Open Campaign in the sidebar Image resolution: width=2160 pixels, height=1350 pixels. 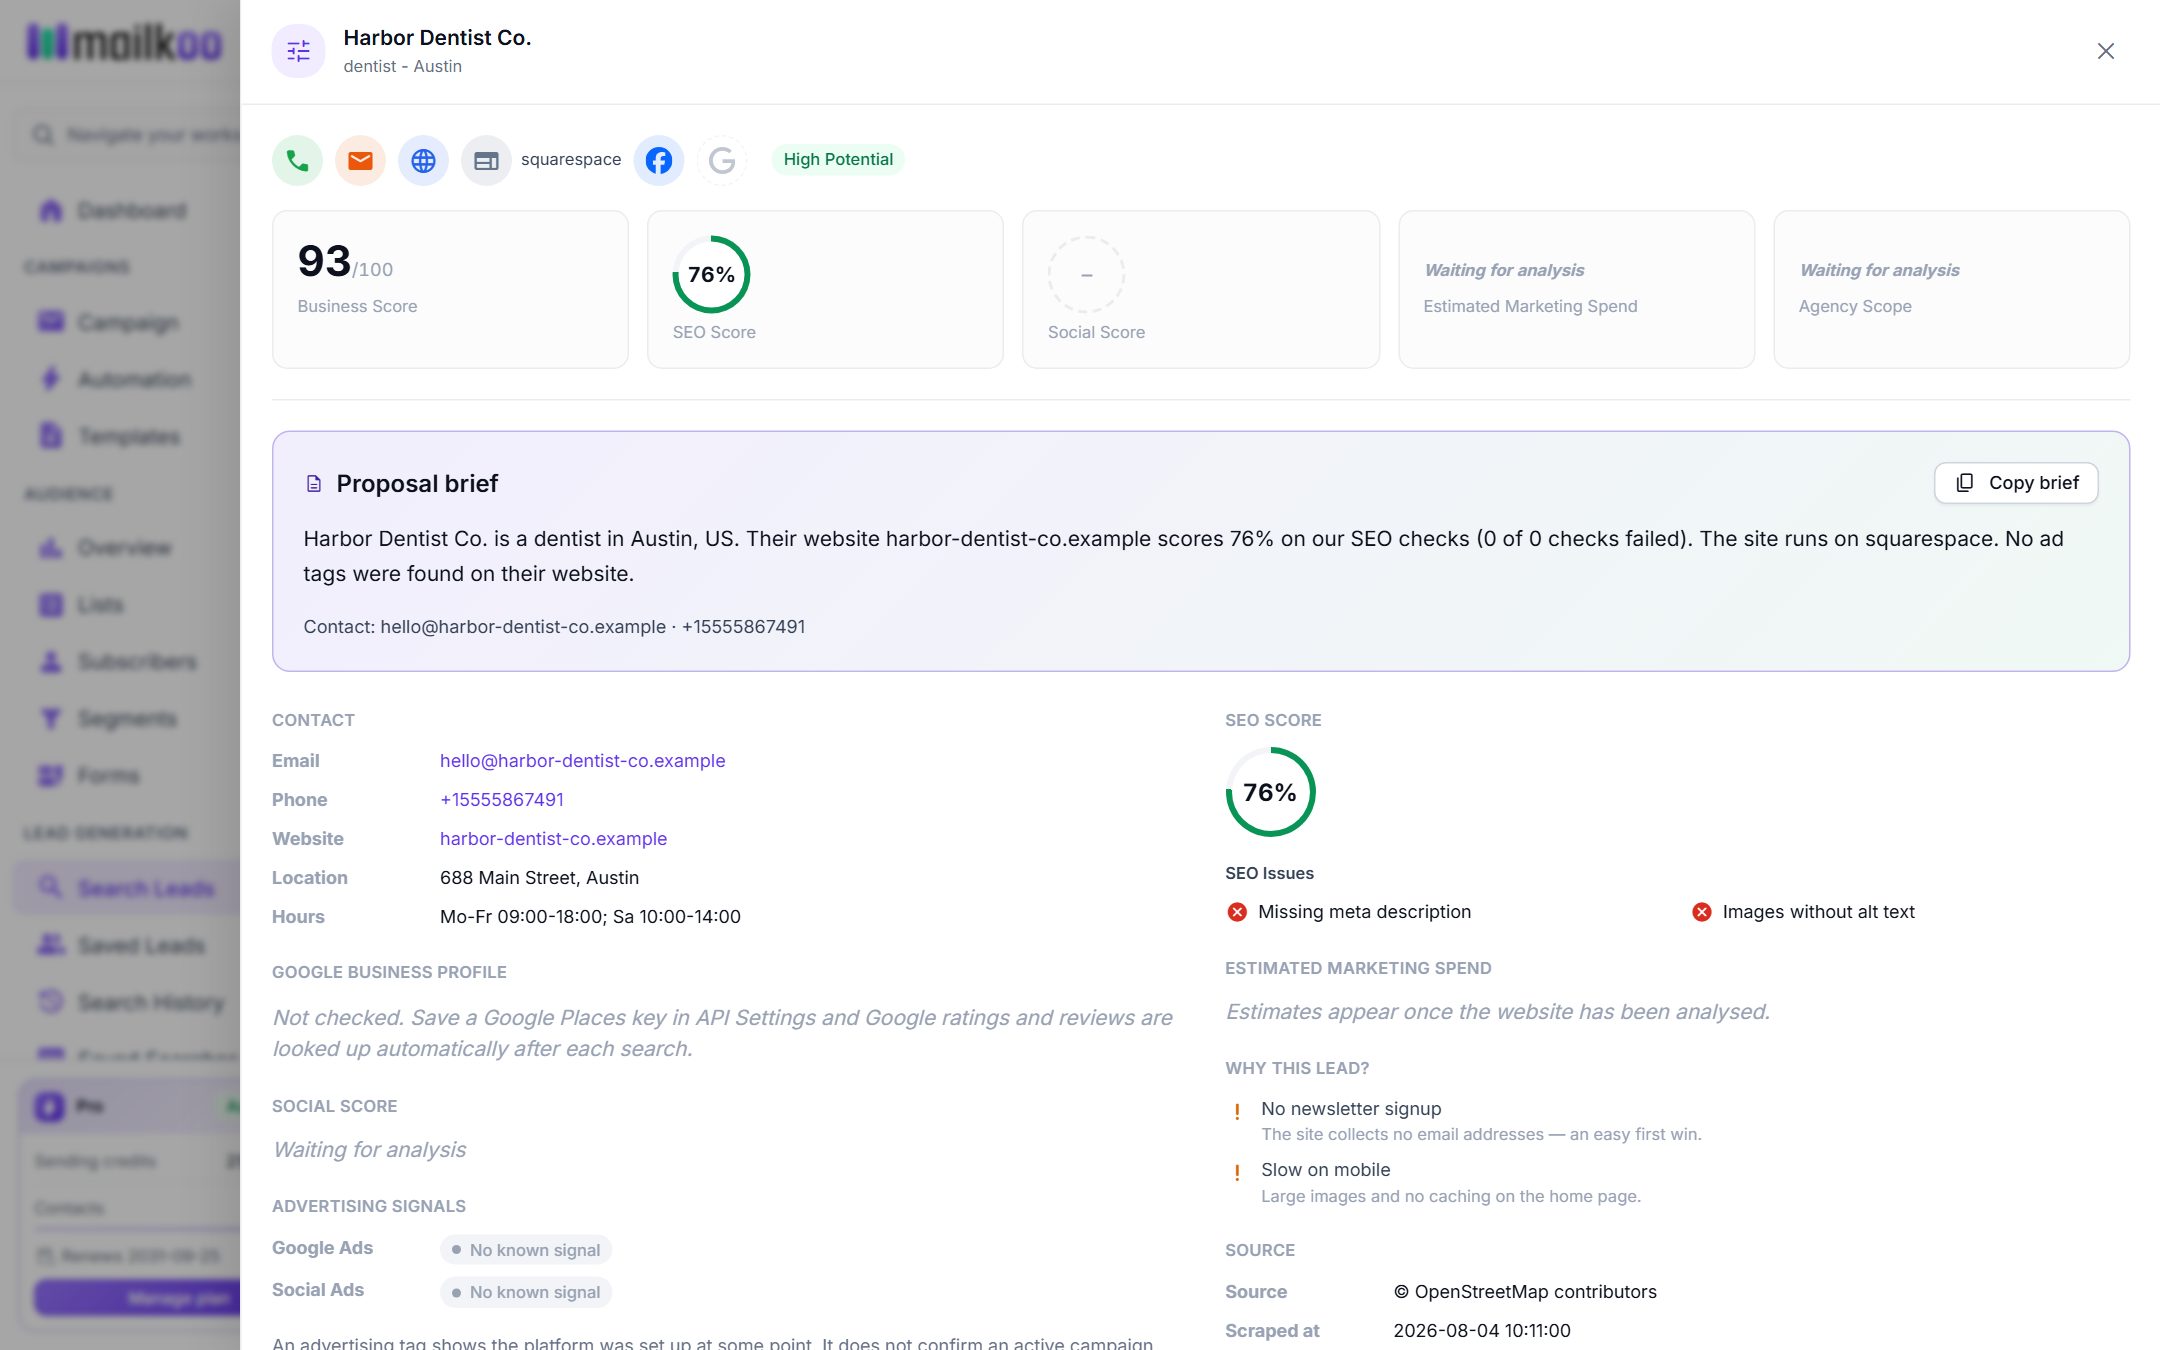pyautogui.click(x=128, y=322)
